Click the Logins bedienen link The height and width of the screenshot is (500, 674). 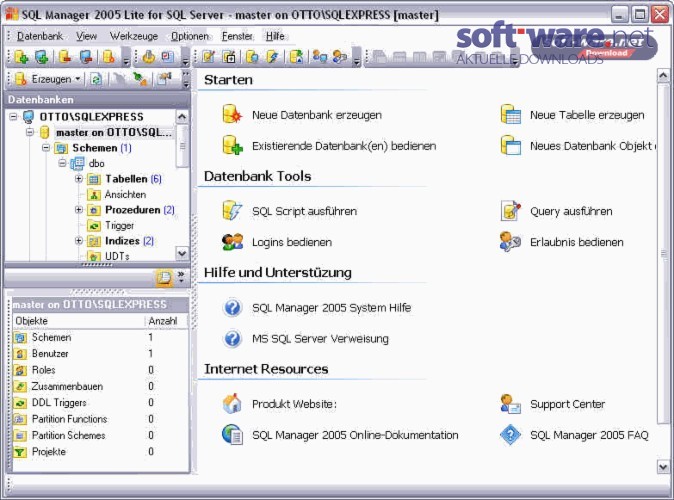292,242
